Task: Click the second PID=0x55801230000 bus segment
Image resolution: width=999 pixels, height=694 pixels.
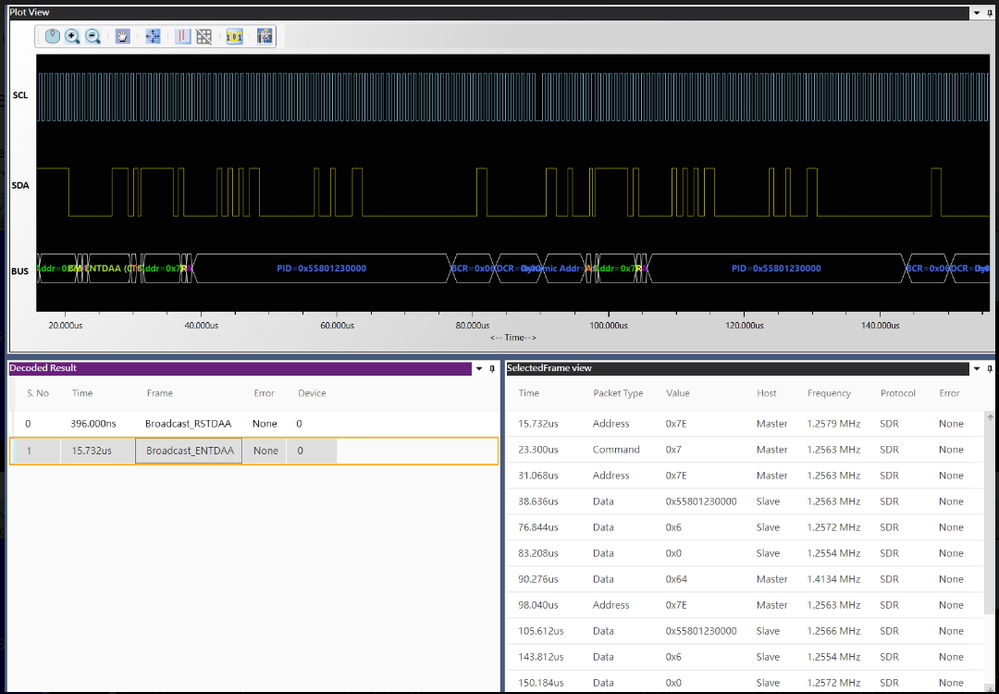Action: coord(776,268)
